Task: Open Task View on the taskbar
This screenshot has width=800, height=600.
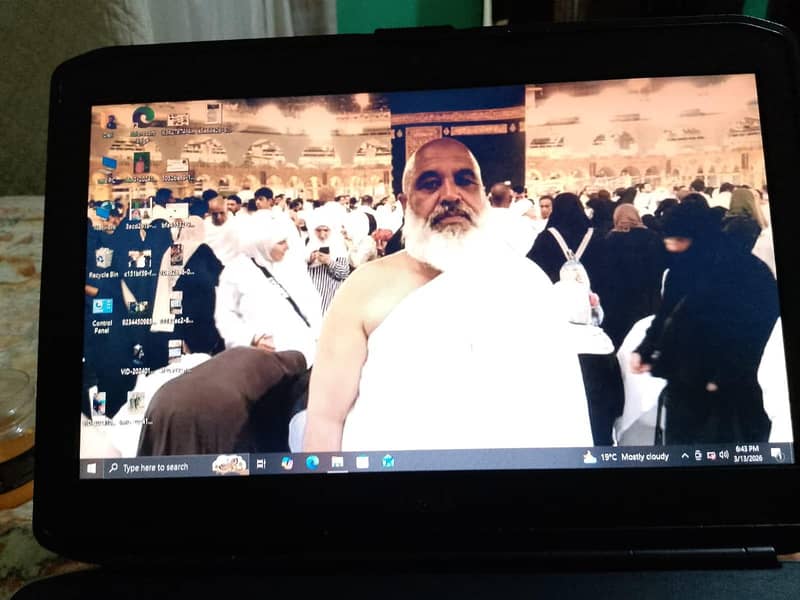Action: (261, 464)
